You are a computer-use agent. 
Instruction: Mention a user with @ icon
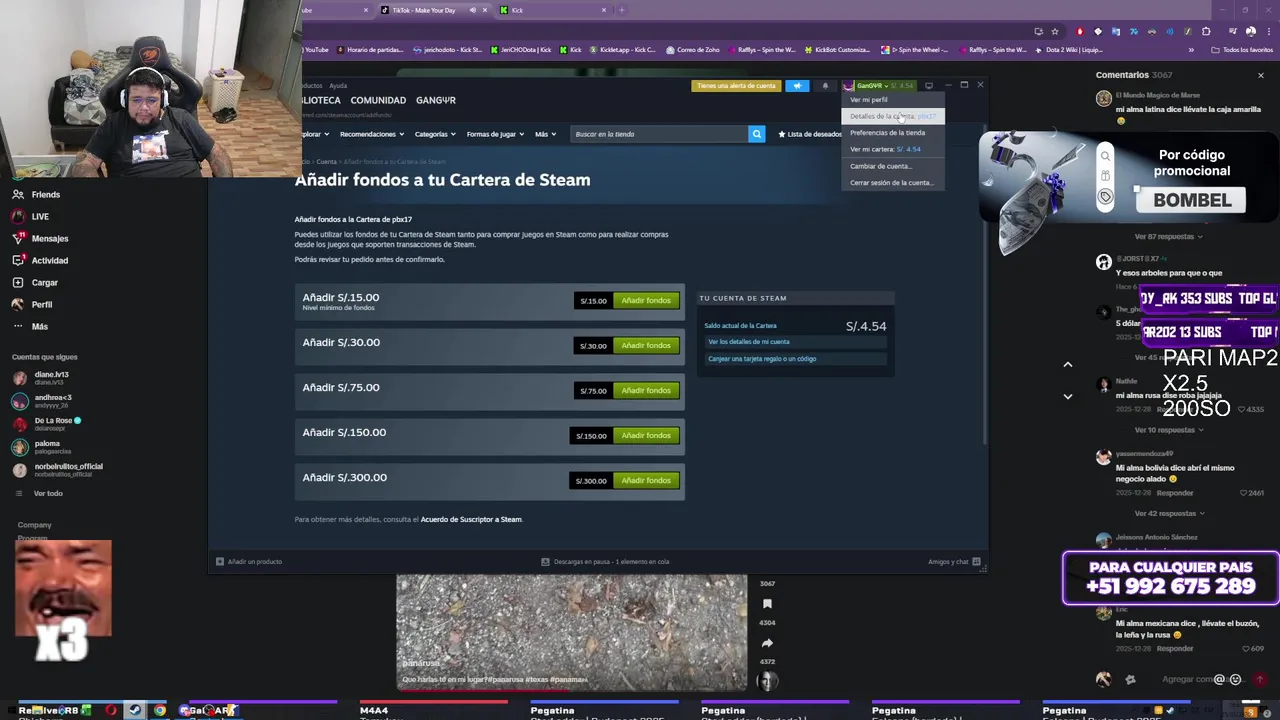coord(1219,679)
